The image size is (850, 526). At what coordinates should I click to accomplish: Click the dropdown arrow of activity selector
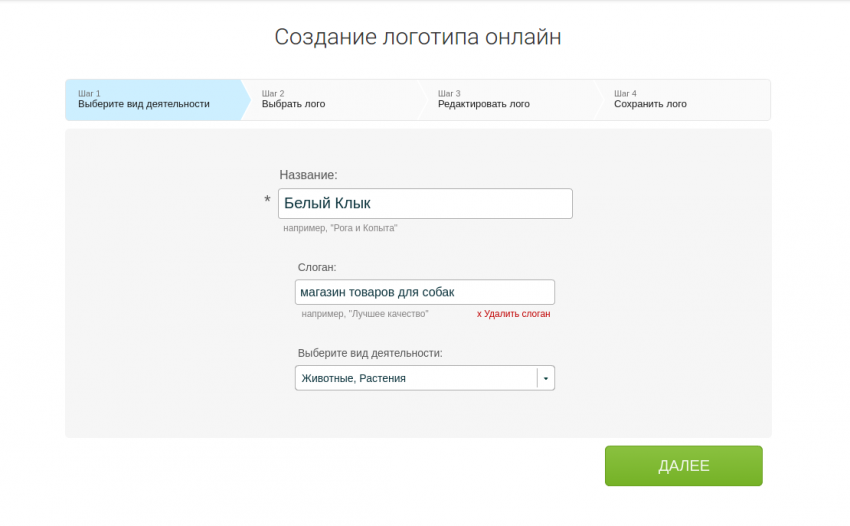pos(546,379)
